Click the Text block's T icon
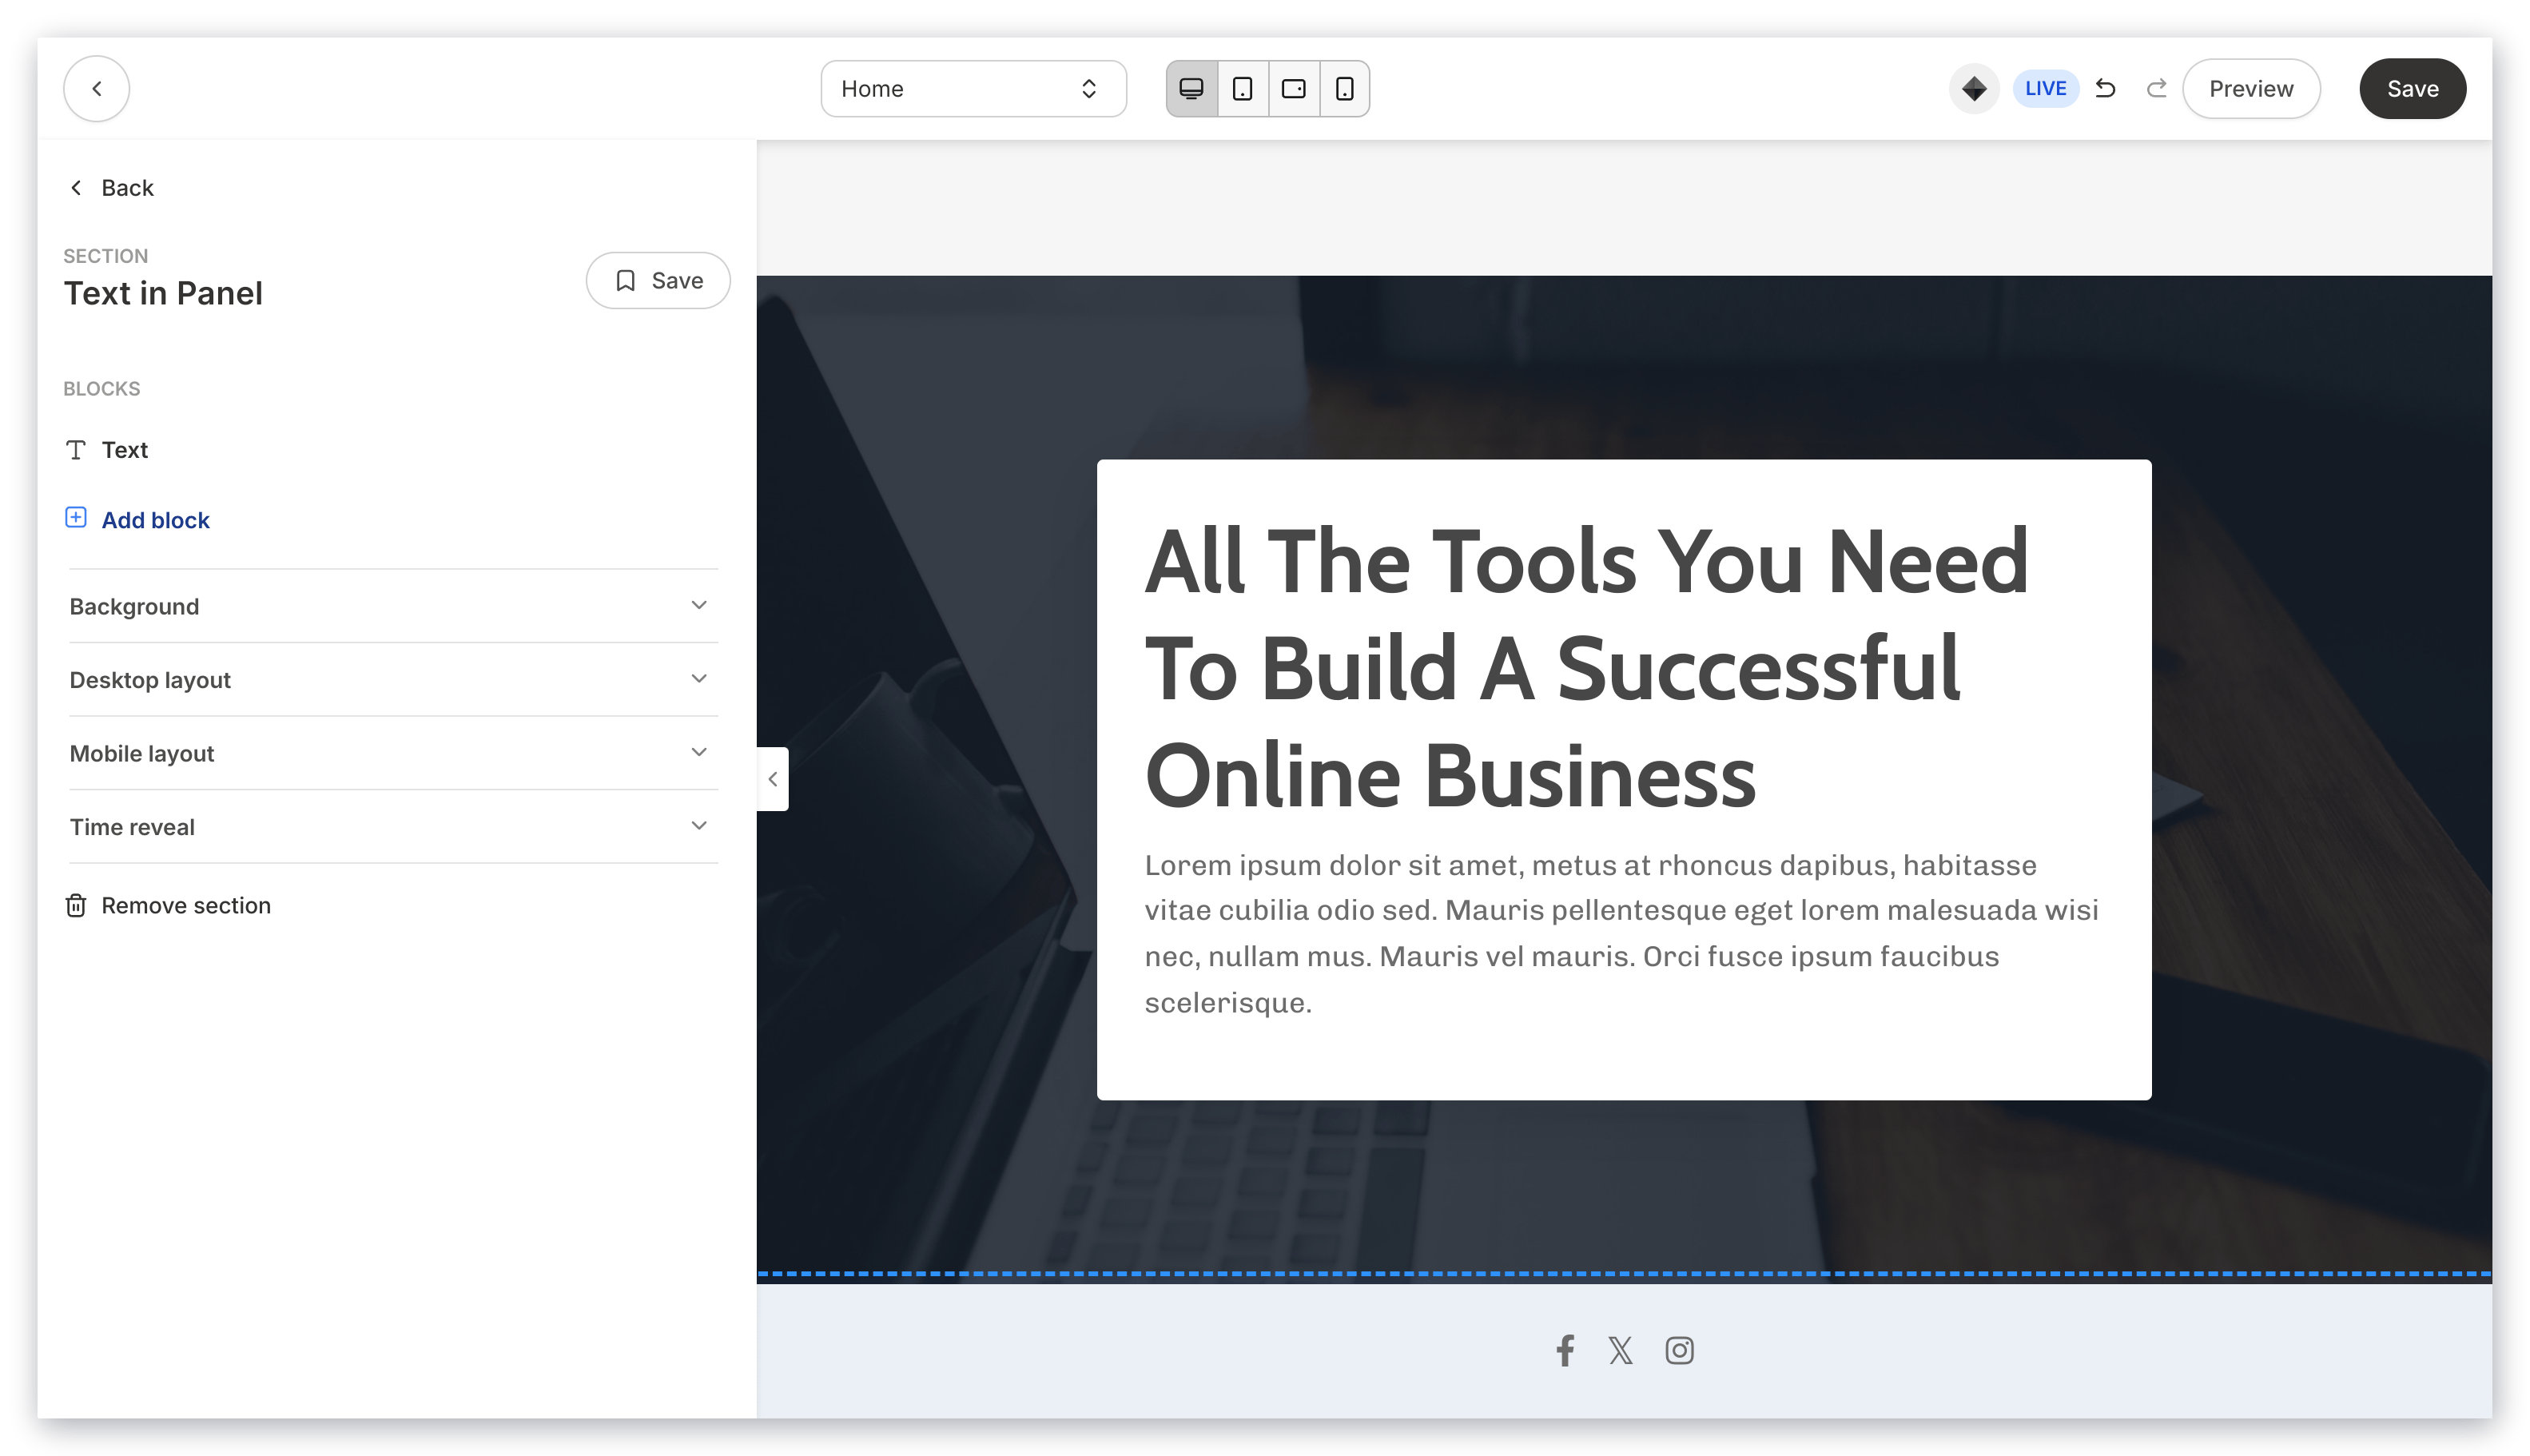 coord(75,449)
